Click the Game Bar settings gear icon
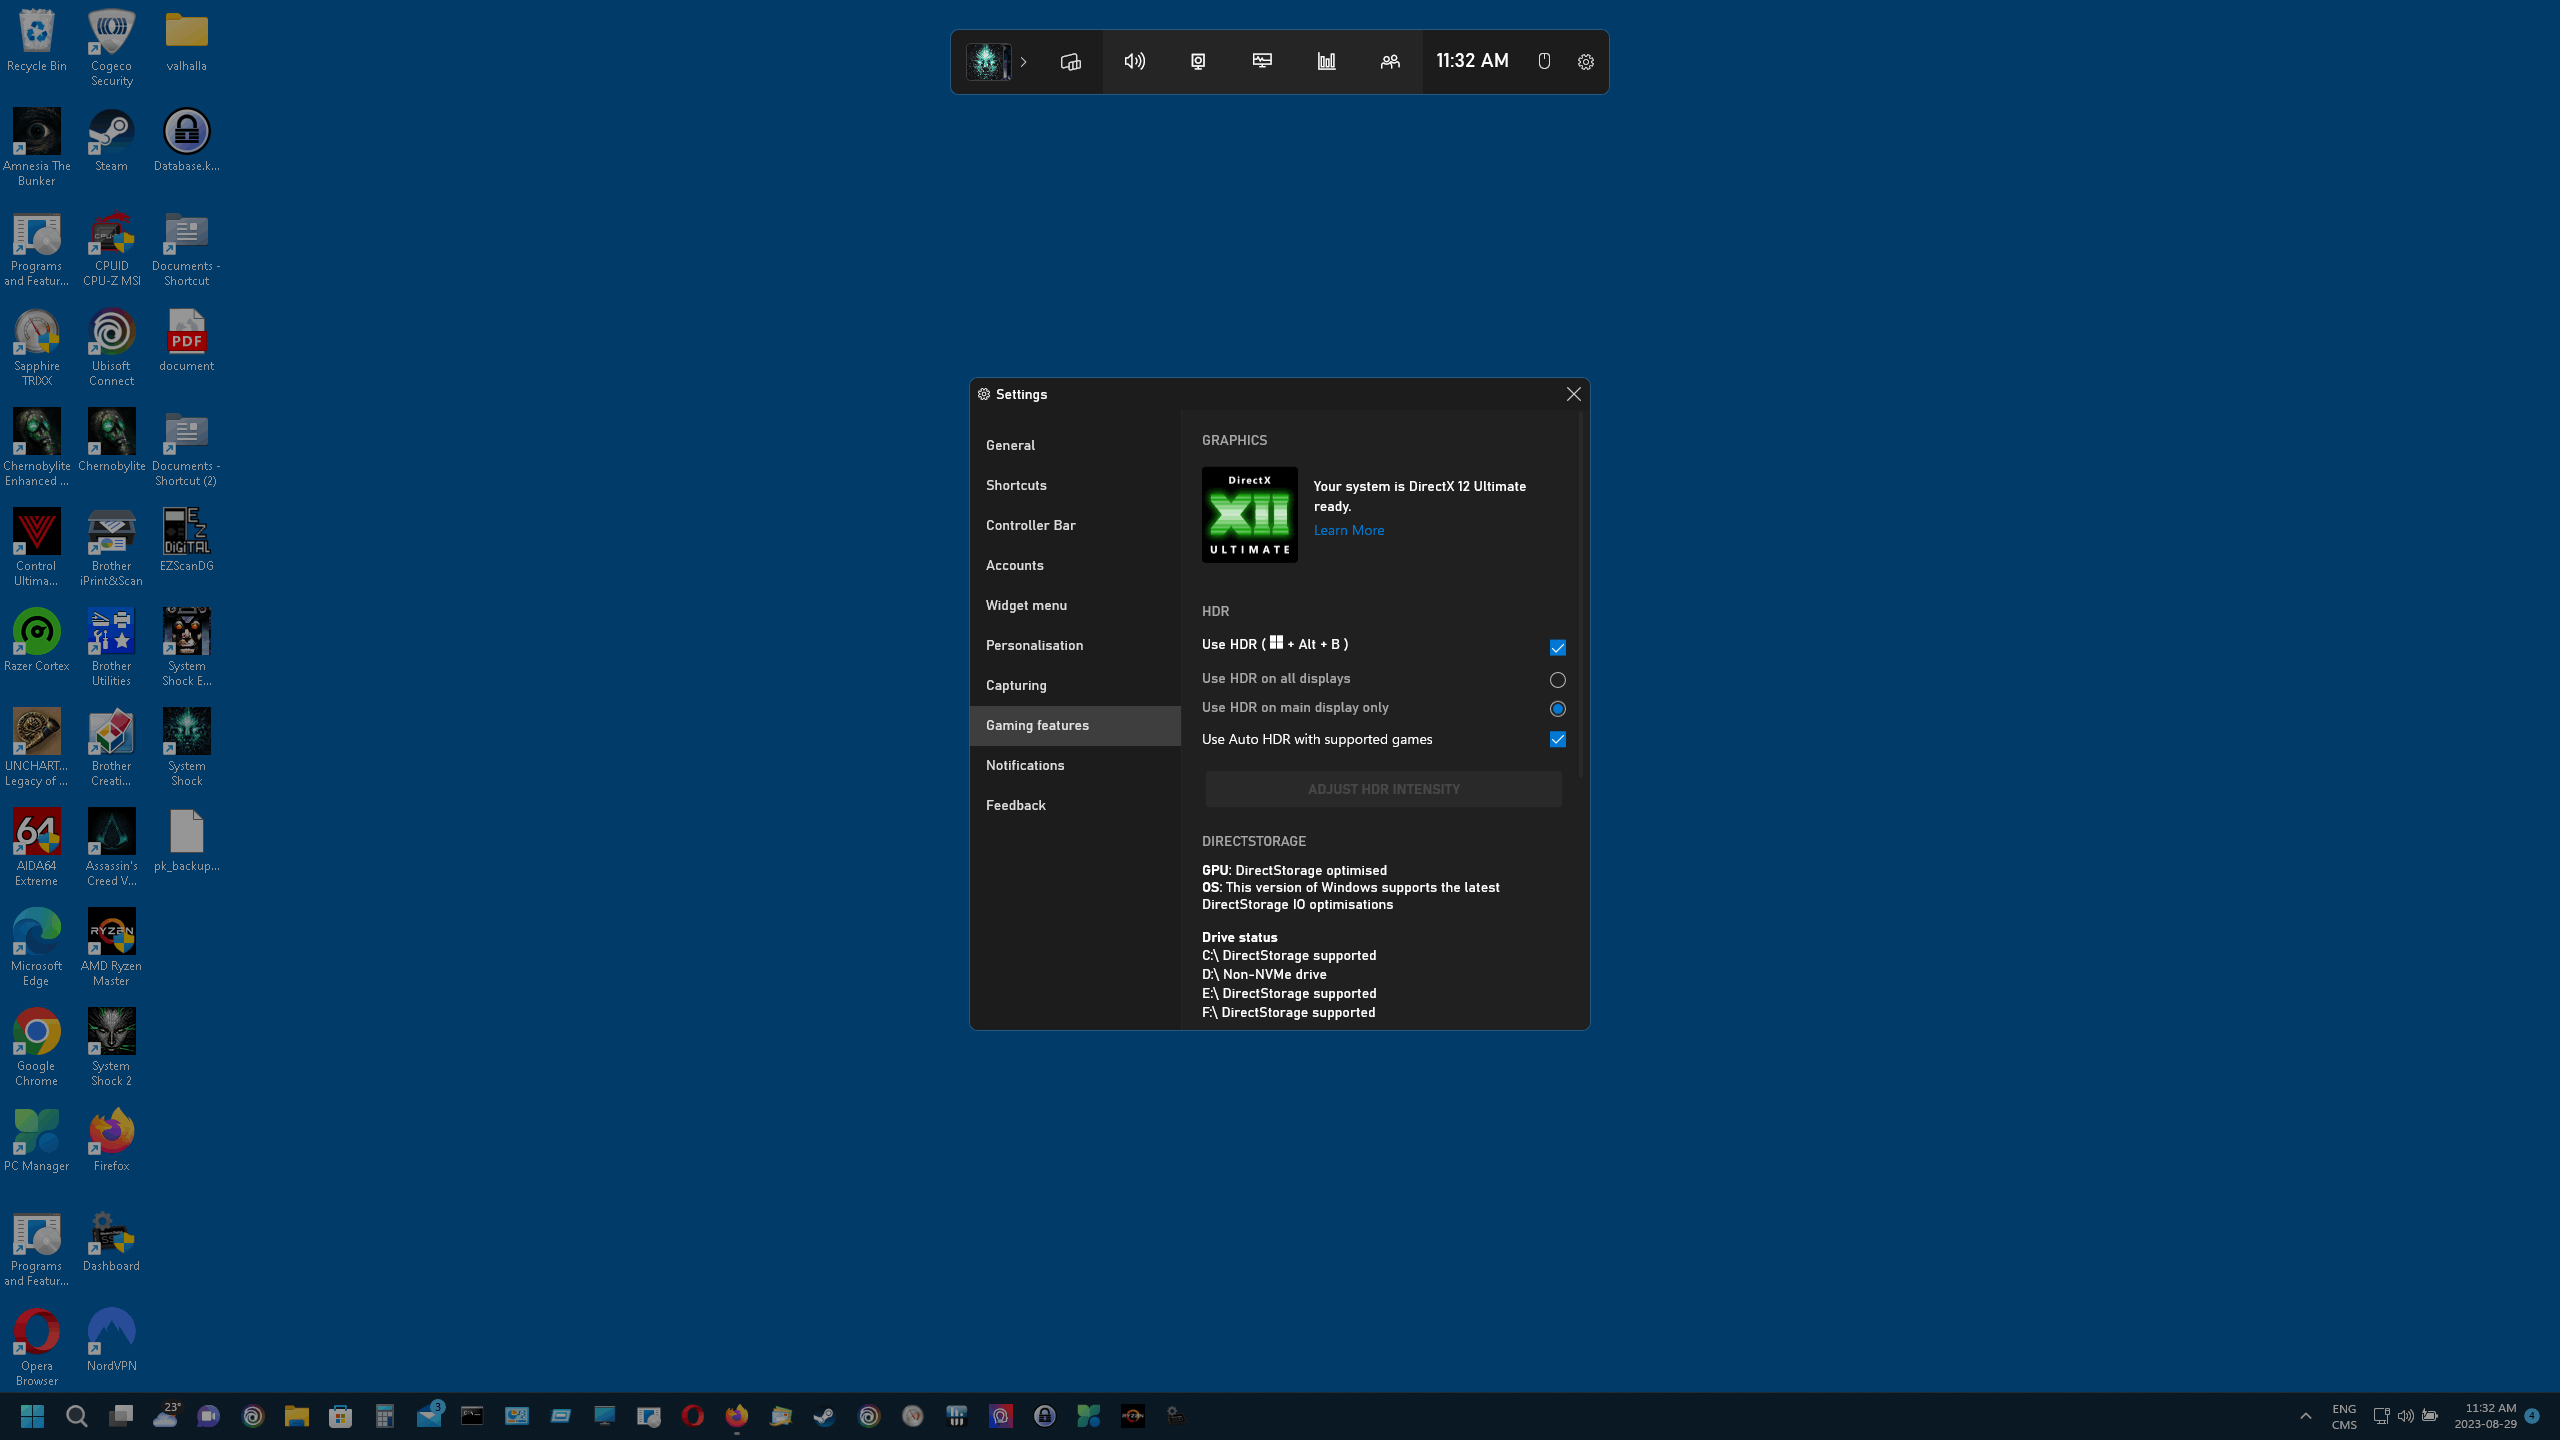The height and width of the screenshot is (1440, 2560). 1586,62
